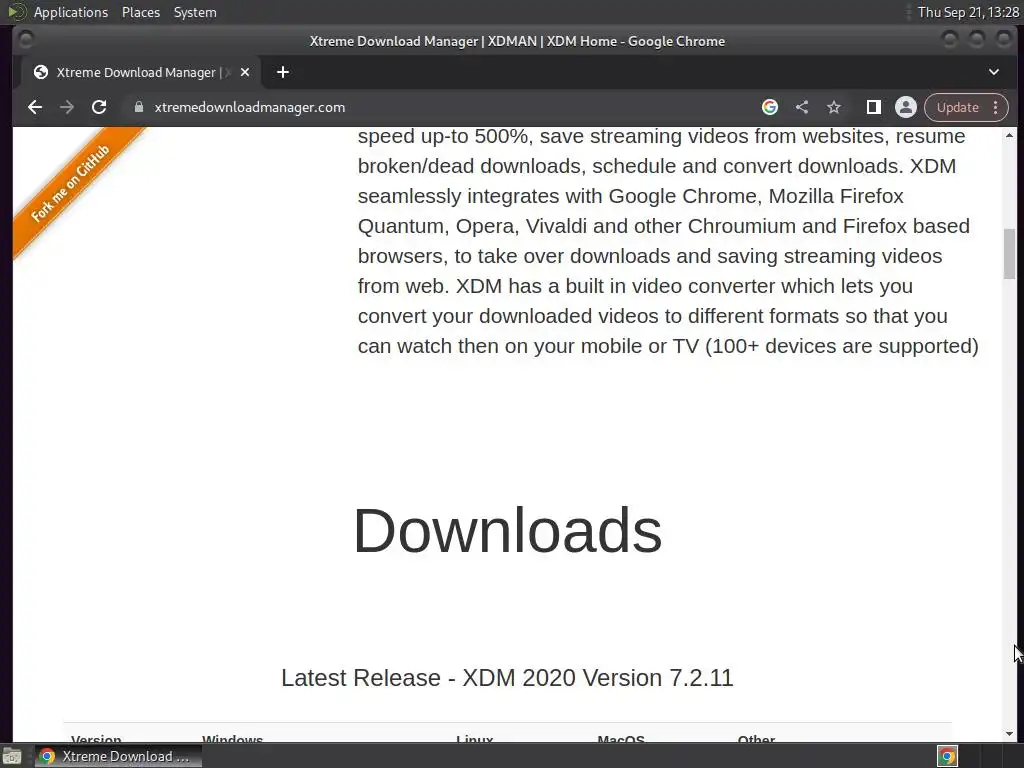View site information lock icon

tap(138, 107)
